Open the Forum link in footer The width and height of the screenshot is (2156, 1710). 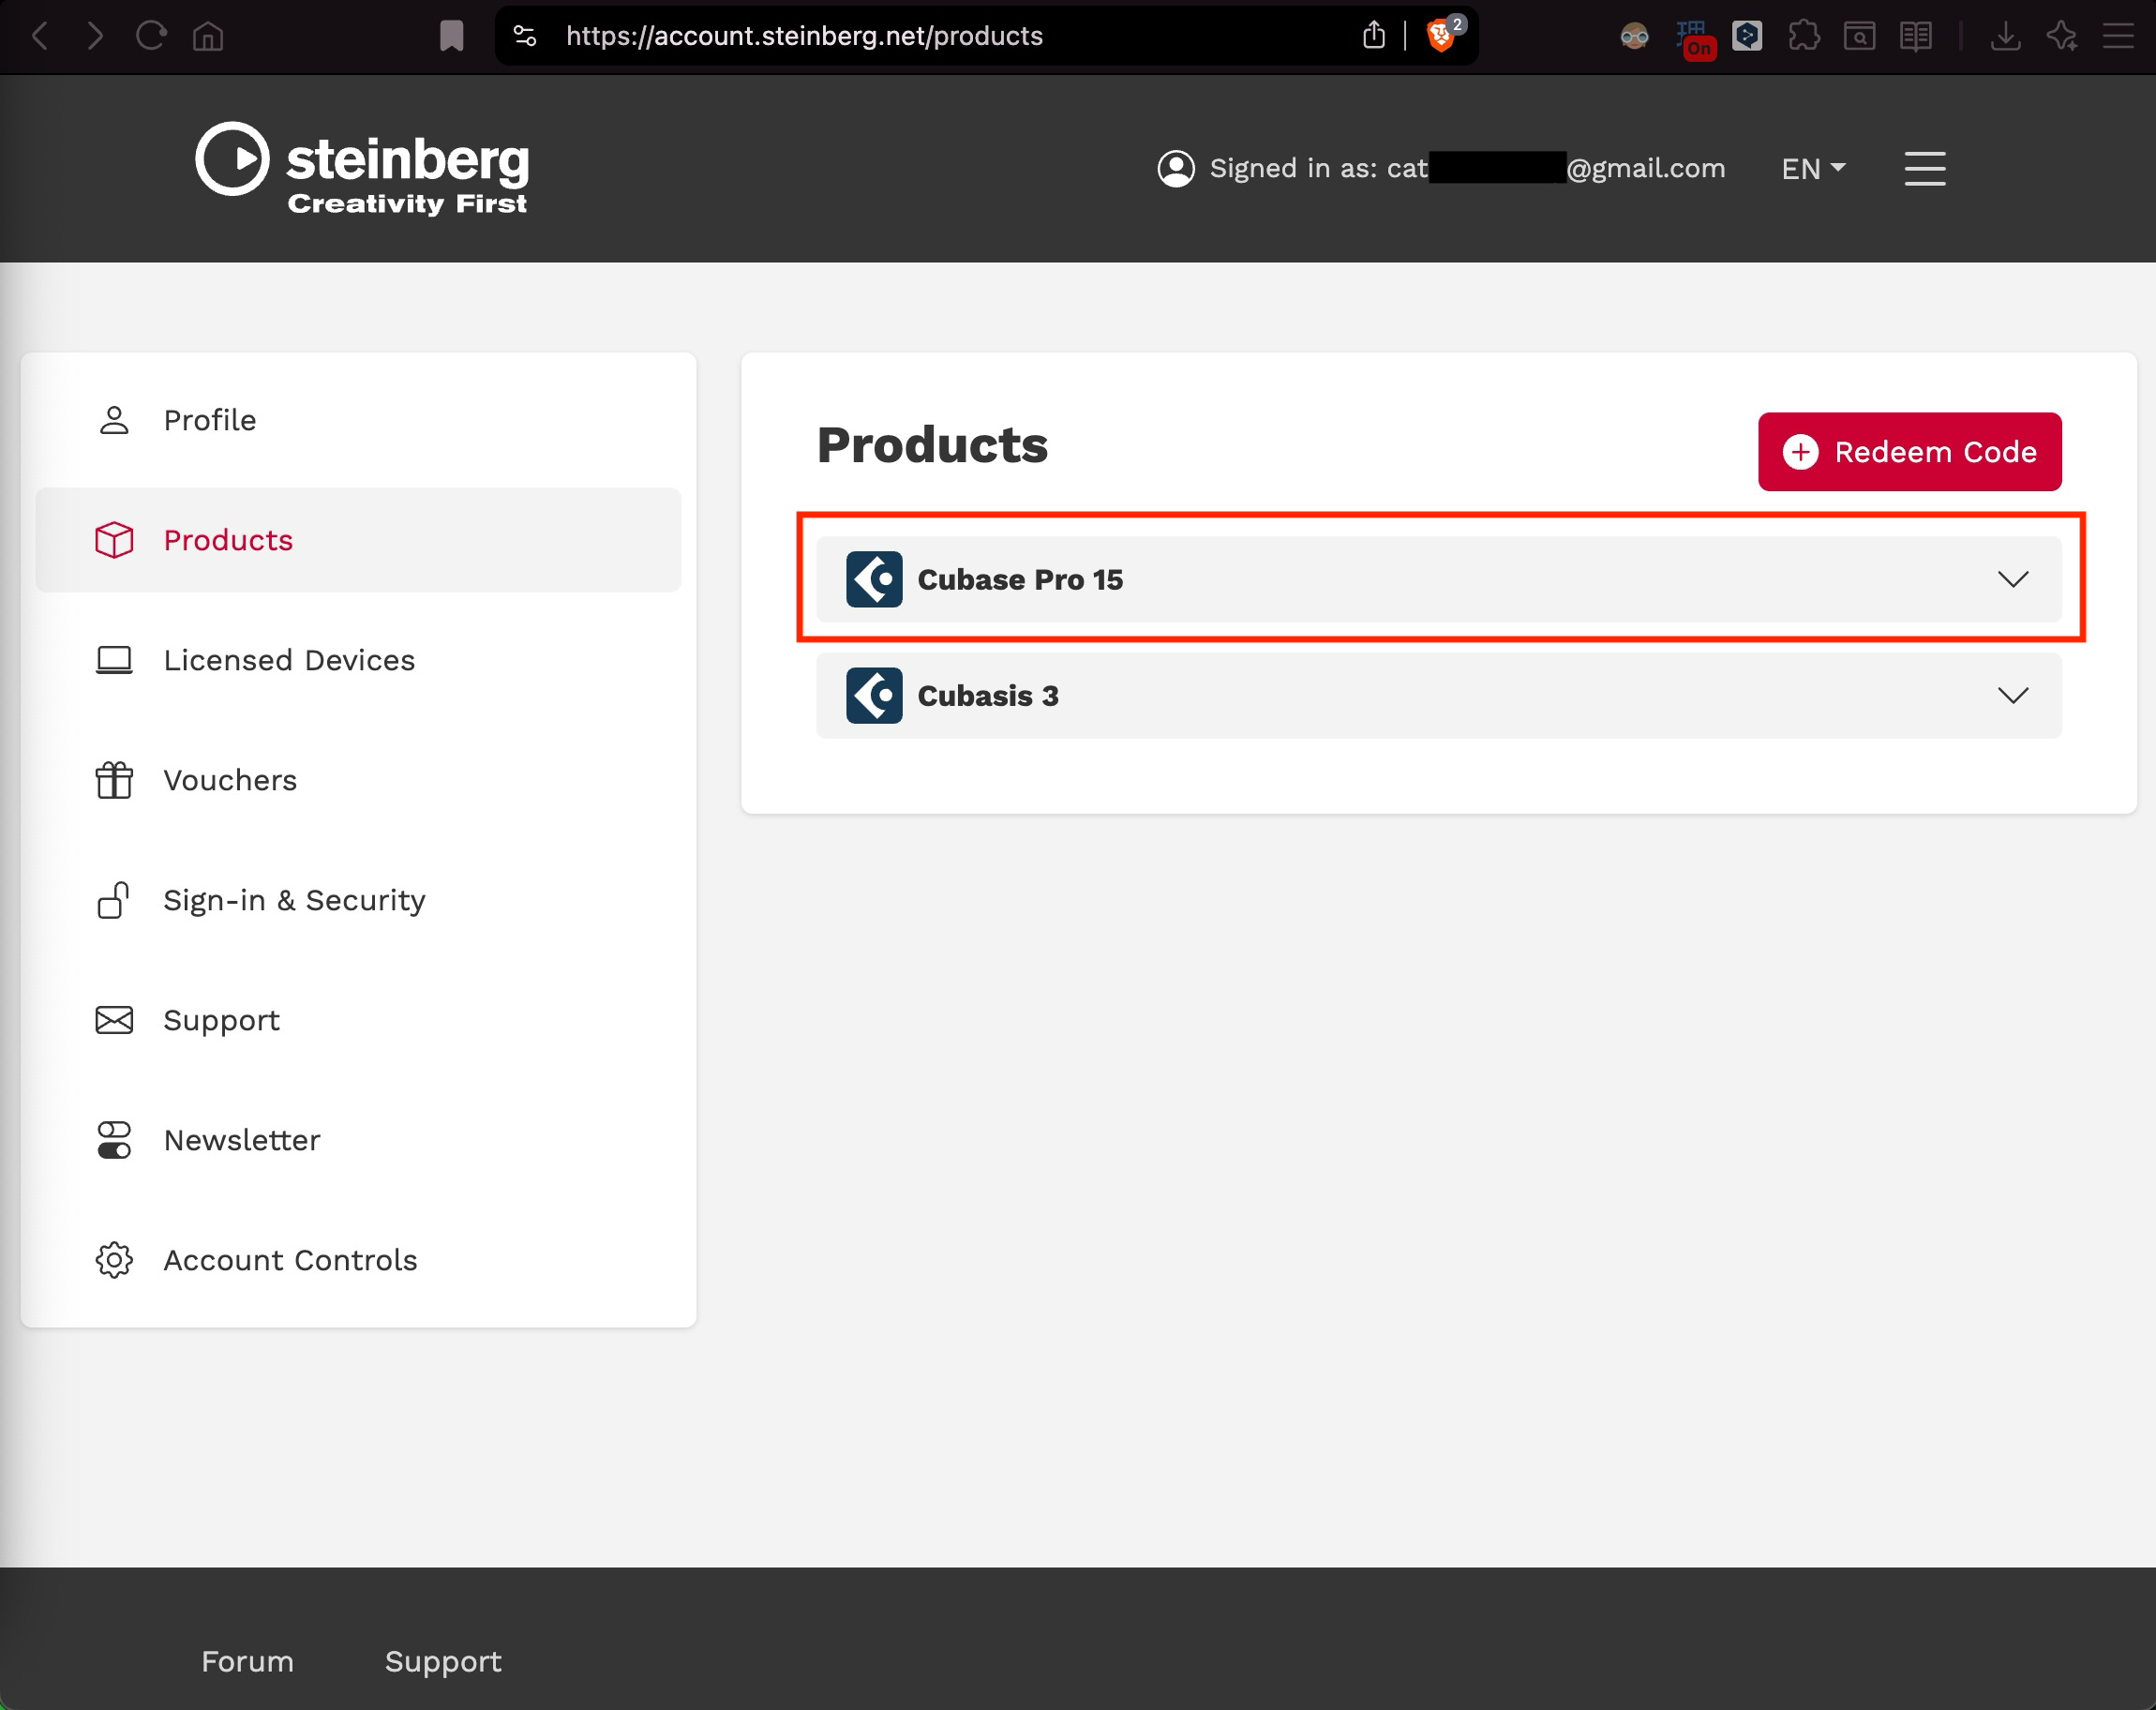point(247,1661)
